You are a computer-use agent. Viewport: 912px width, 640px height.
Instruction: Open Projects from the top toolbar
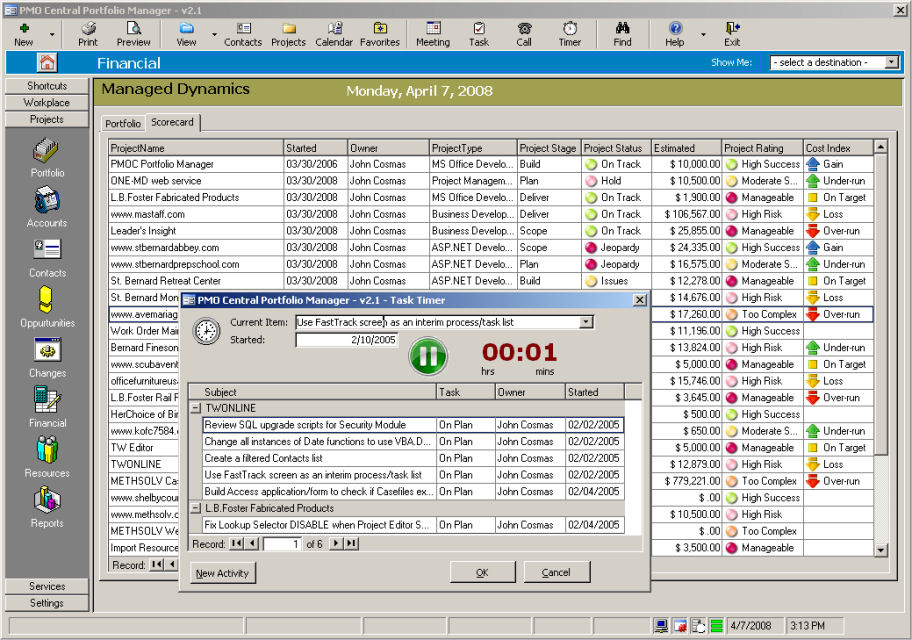(288, 34)
